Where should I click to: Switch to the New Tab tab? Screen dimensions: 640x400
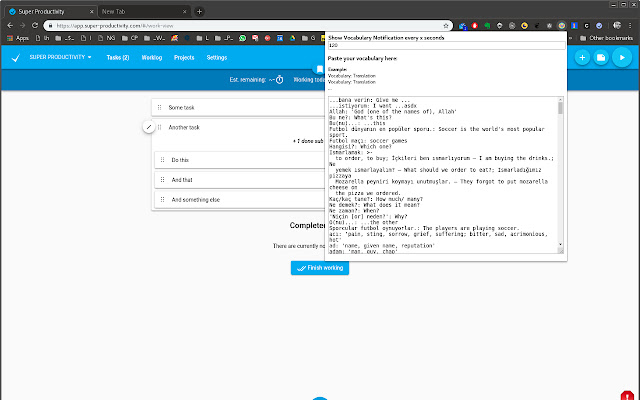pos(144,11)
